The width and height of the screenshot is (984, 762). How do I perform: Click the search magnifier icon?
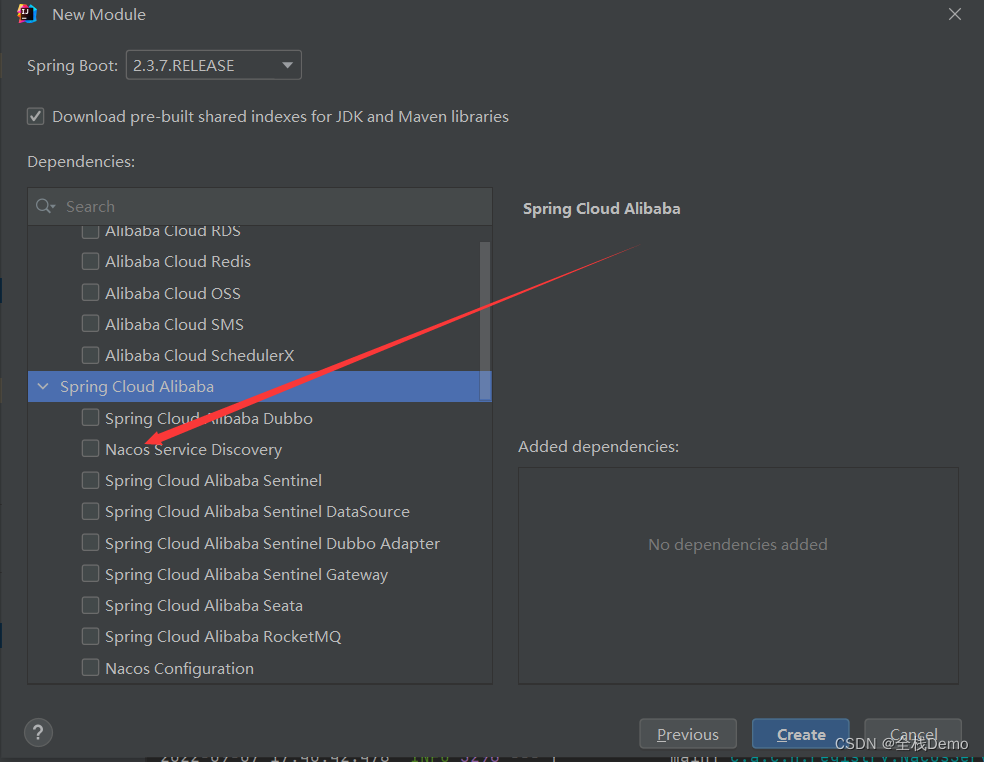45,206
